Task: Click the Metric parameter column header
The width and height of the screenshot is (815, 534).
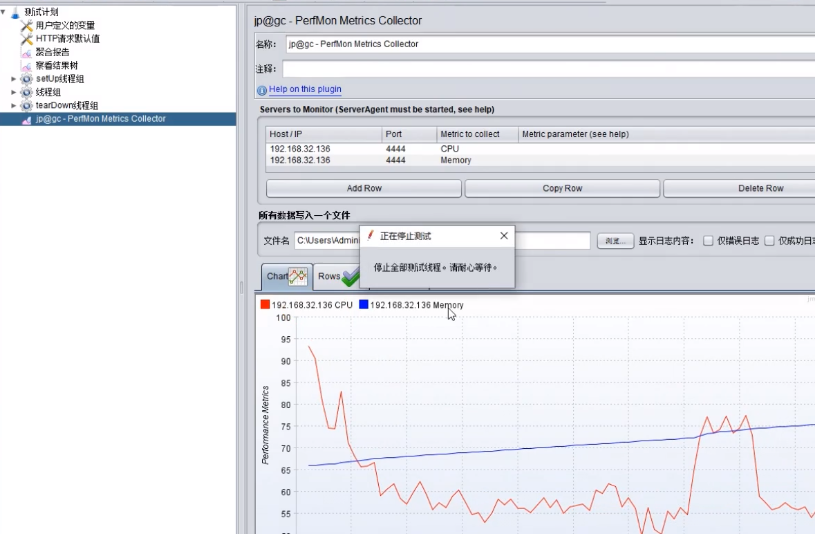Action: [x=666, y=134]
